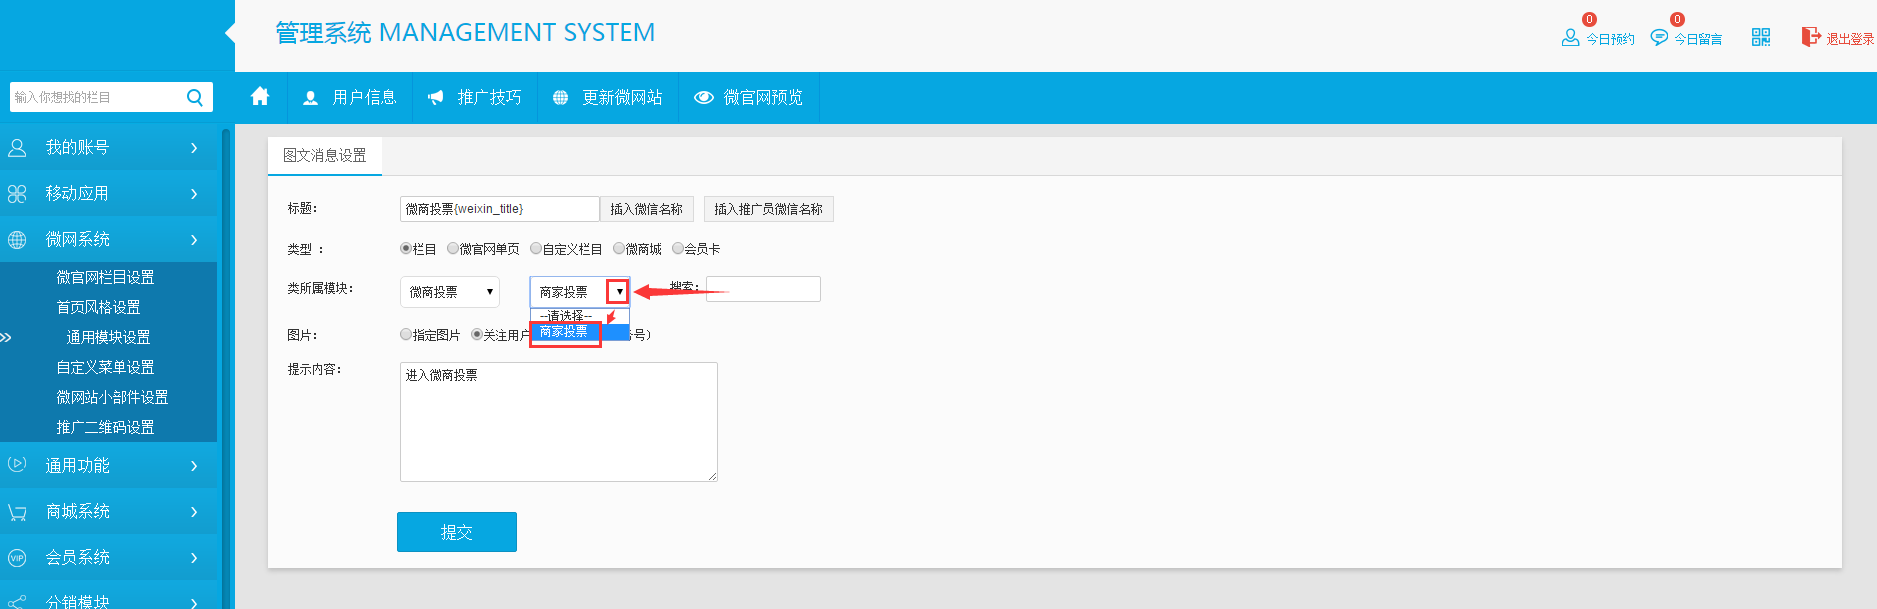This screenshot has width=1877, height=609.
Task: Open 今日预约 appointments icon
Action: pyautogui.click(x=1570, y=38)
